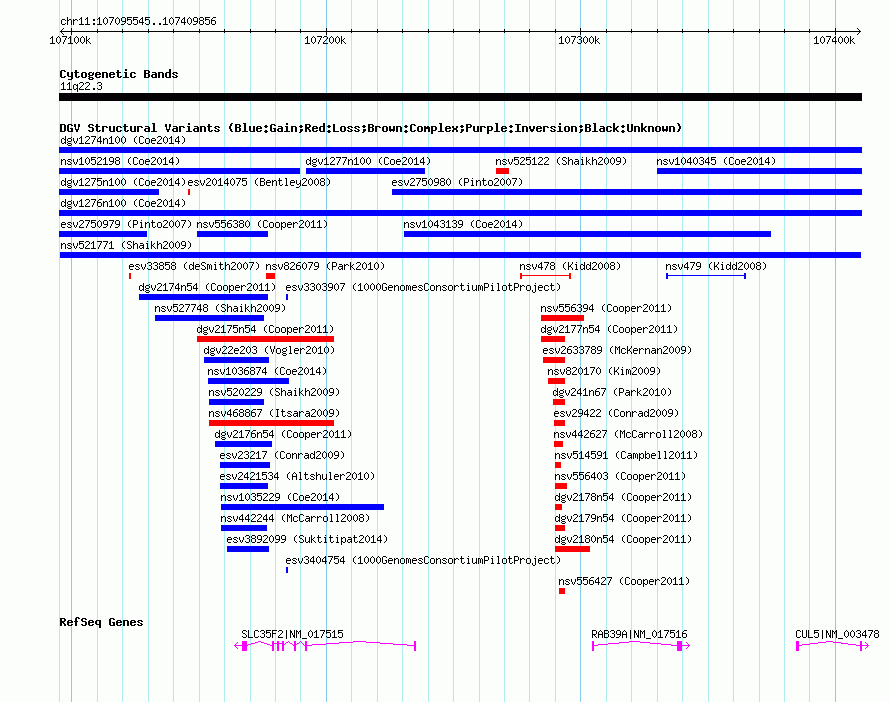Click the RefSeq Genes track title

[101, 622]
